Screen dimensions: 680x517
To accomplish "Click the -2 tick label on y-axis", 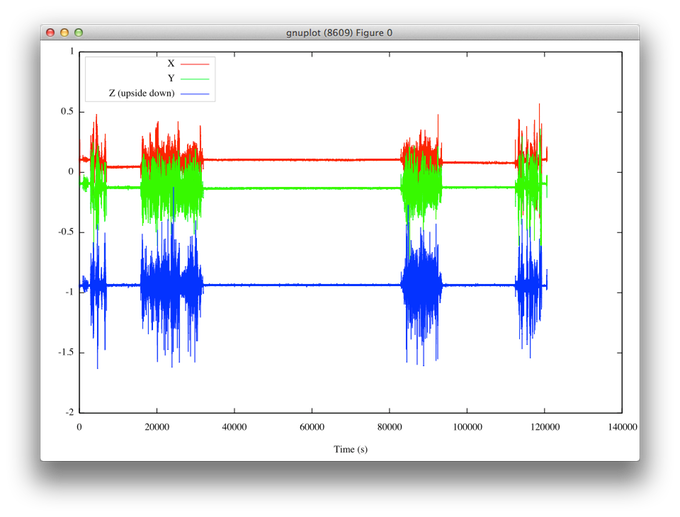I will (x=68, y=412).
